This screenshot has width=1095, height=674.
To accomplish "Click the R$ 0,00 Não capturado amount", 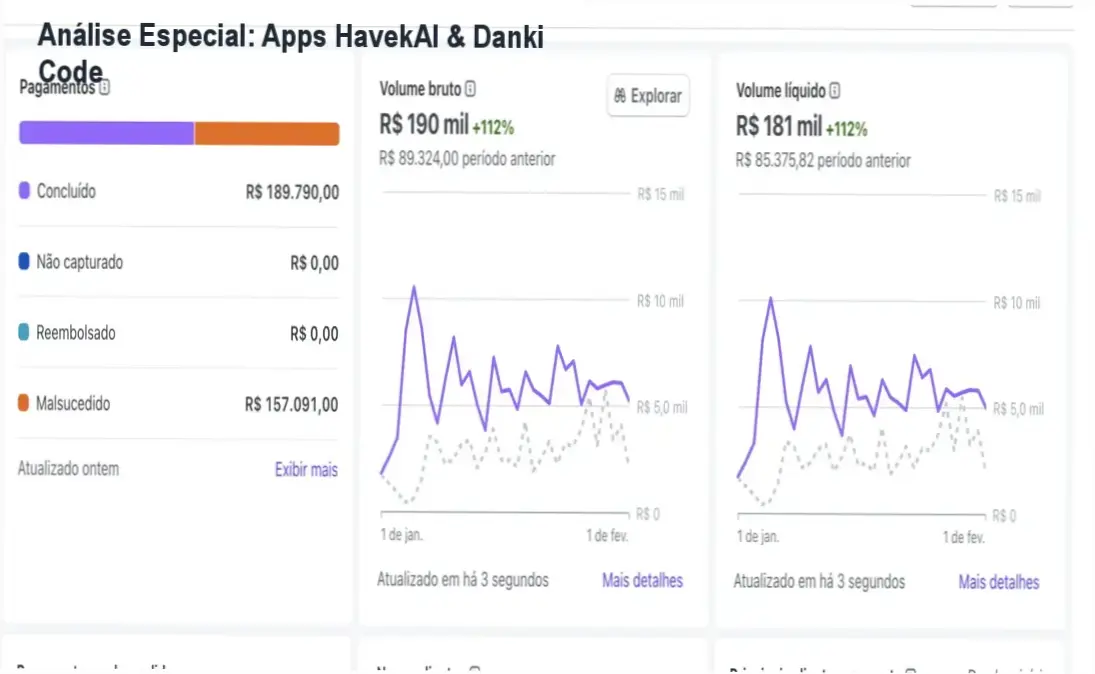I will [x=314, y=263].
